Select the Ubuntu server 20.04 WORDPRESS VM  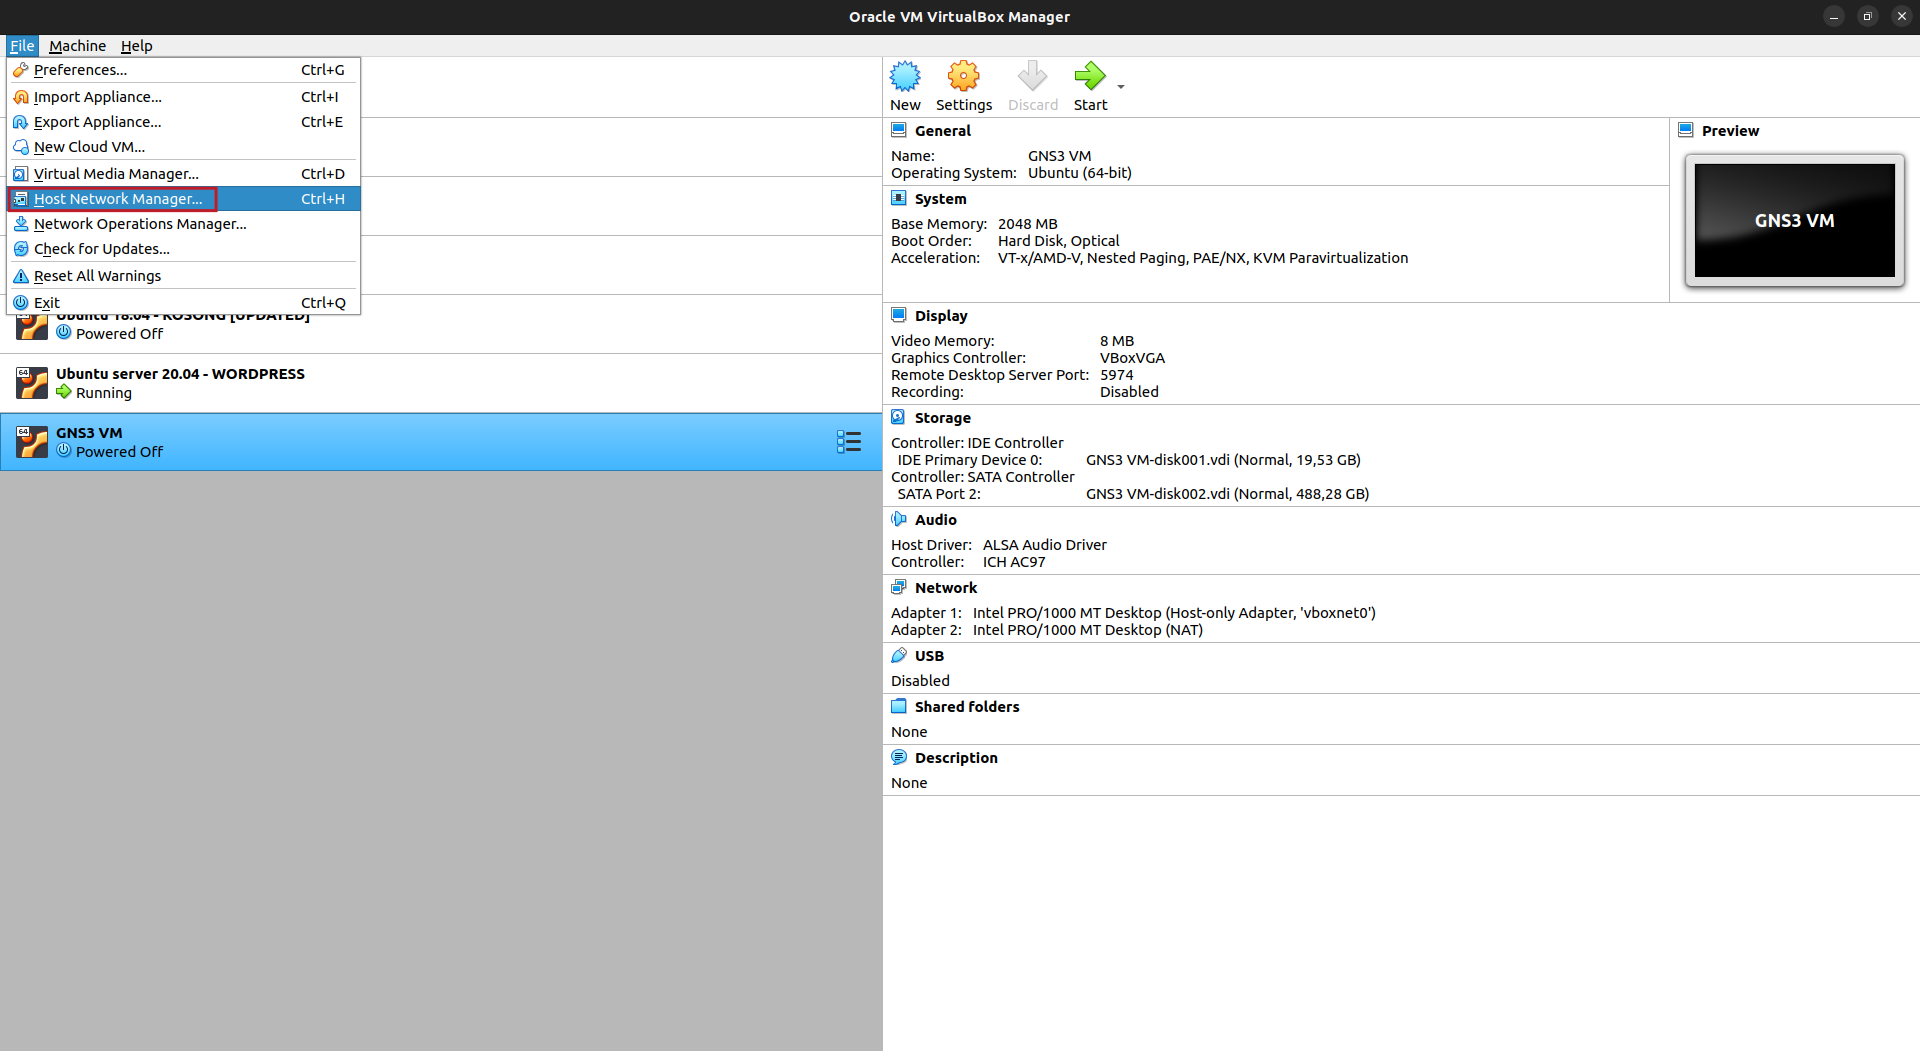[180, 383]
